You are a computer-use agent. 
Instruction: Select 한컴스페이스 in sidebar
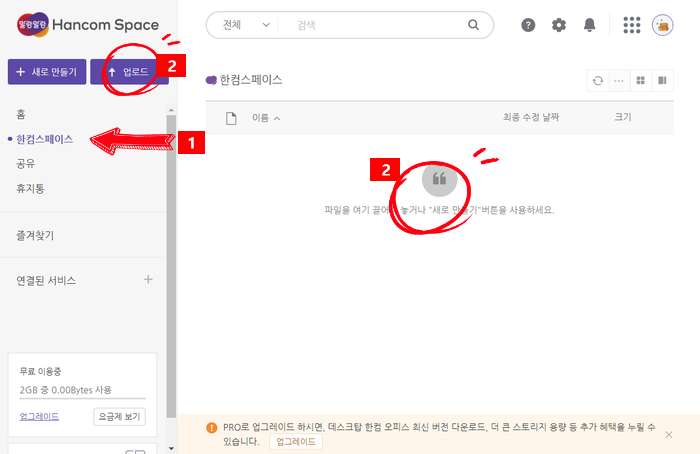[x=44, y=139]
